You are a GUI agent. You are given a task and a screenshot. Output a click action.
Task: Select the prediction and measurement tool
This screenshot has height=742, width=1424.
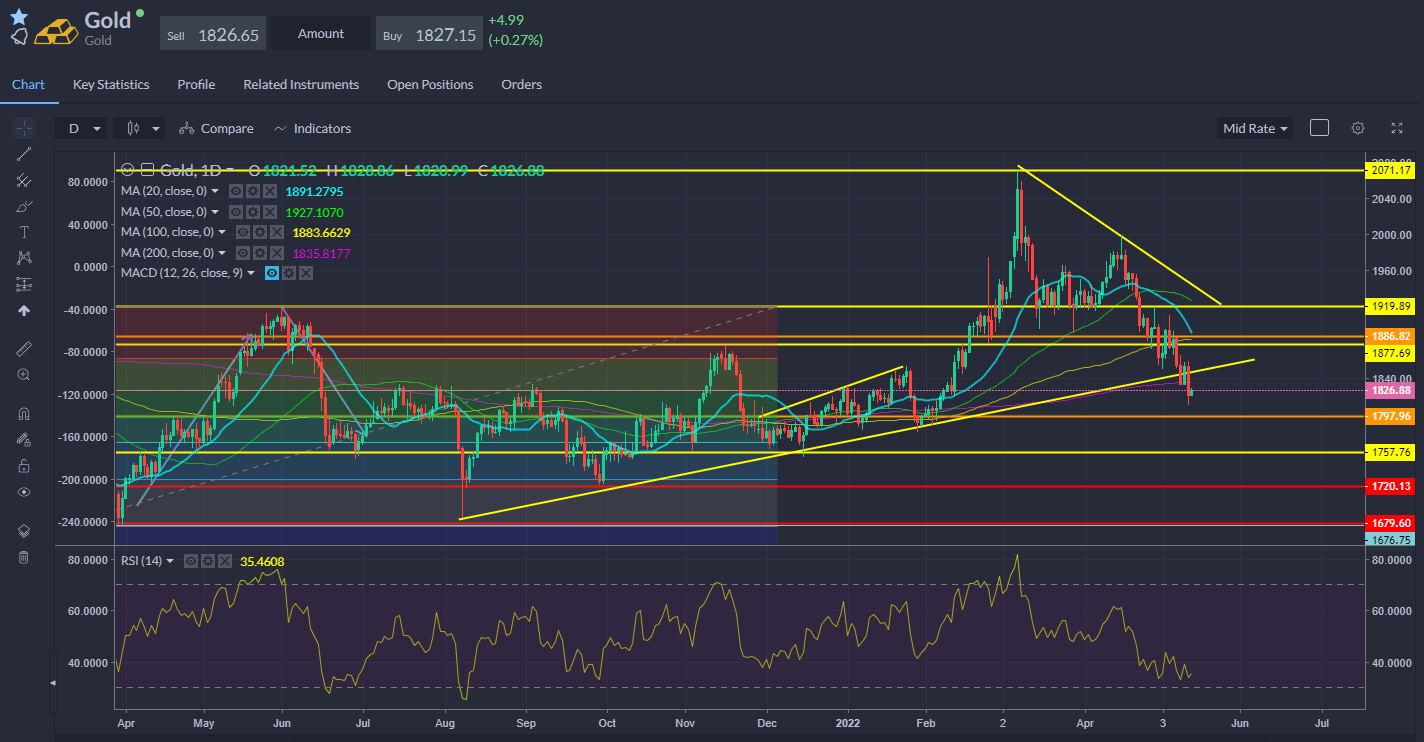point(24,284)
